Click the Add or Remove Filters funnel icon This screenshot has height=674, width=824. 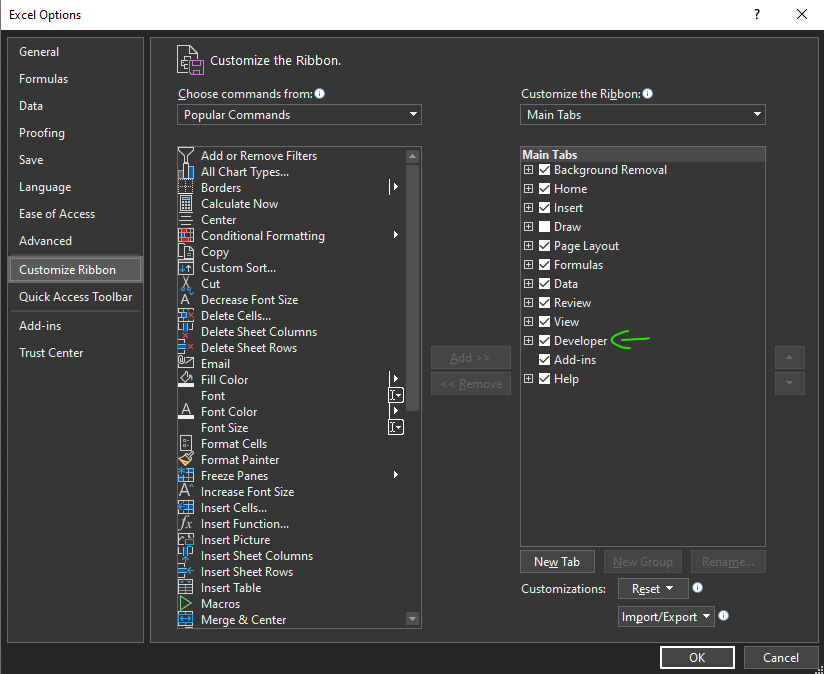click(186, 155)
